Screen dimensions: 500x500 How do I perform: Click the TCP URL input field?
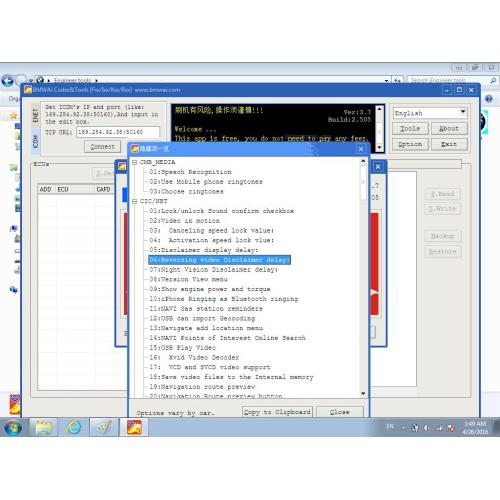(x=118, y=132)
